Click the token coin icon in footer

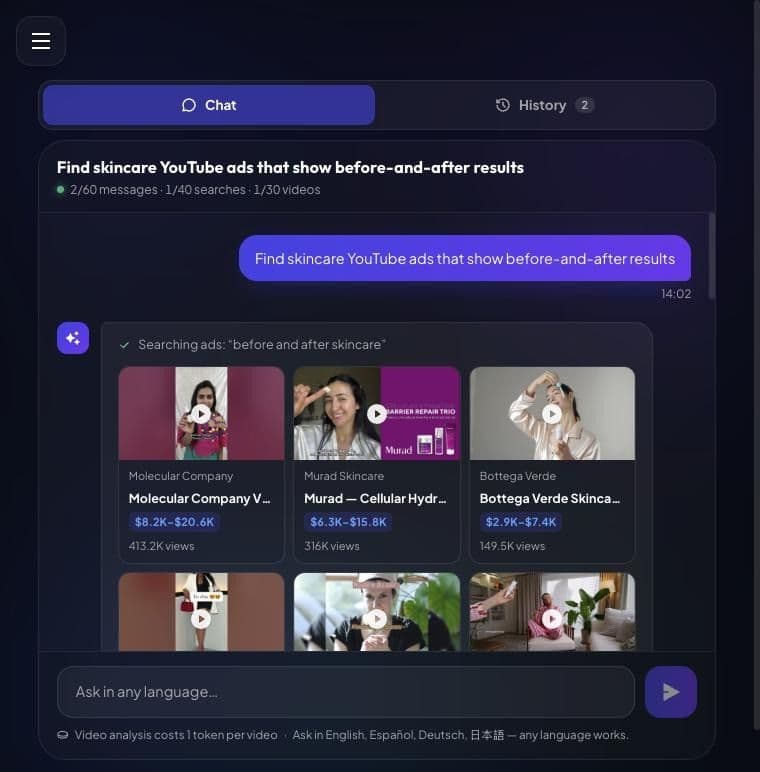(63, 735)
